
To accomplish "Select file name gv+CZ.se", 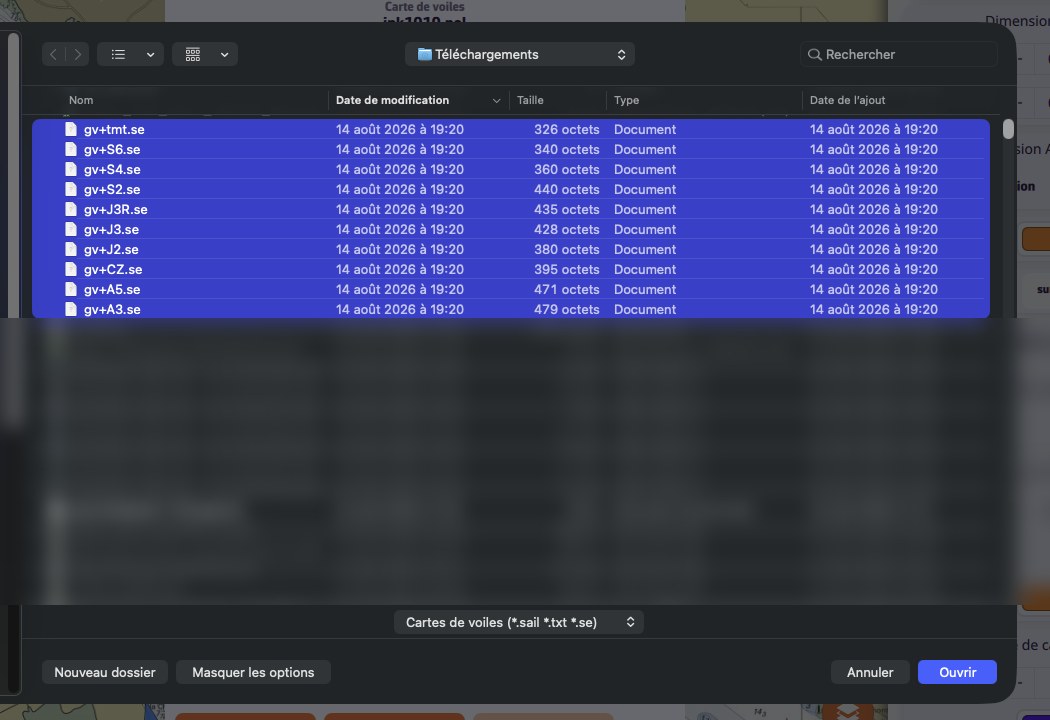I will [x=113, y=269].
